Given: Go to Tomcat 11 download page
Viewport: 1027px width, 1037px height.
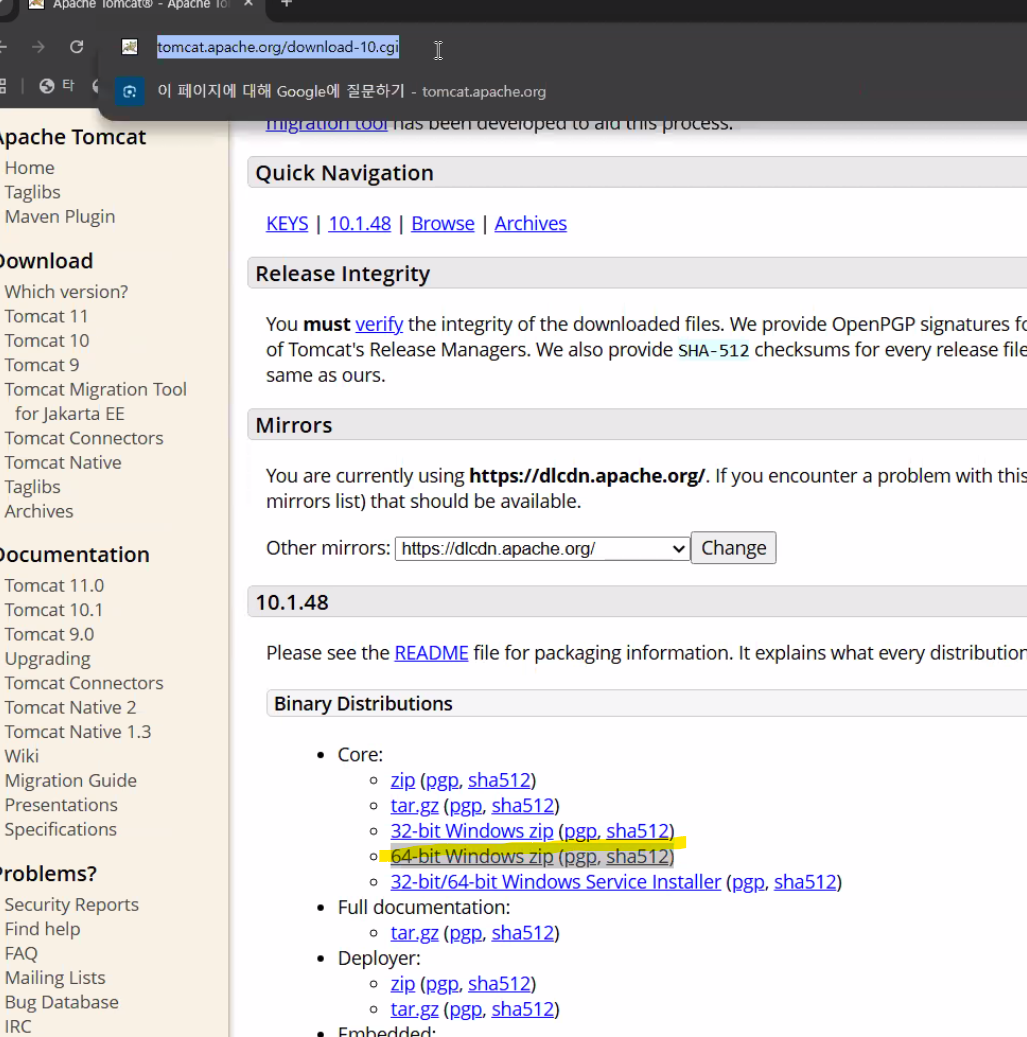Looking at the screenshot, I should pos(46,316).
